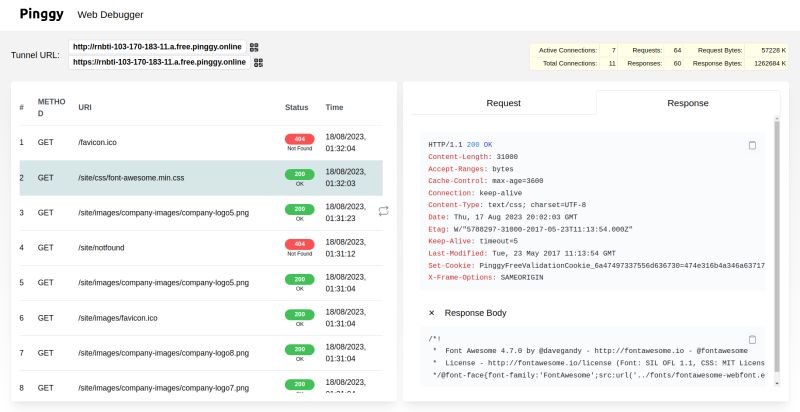Screen dimensions: 800x412
Task: Click the Font Awesome 4.7.0 comment line in body
Action: pos(590,351)
